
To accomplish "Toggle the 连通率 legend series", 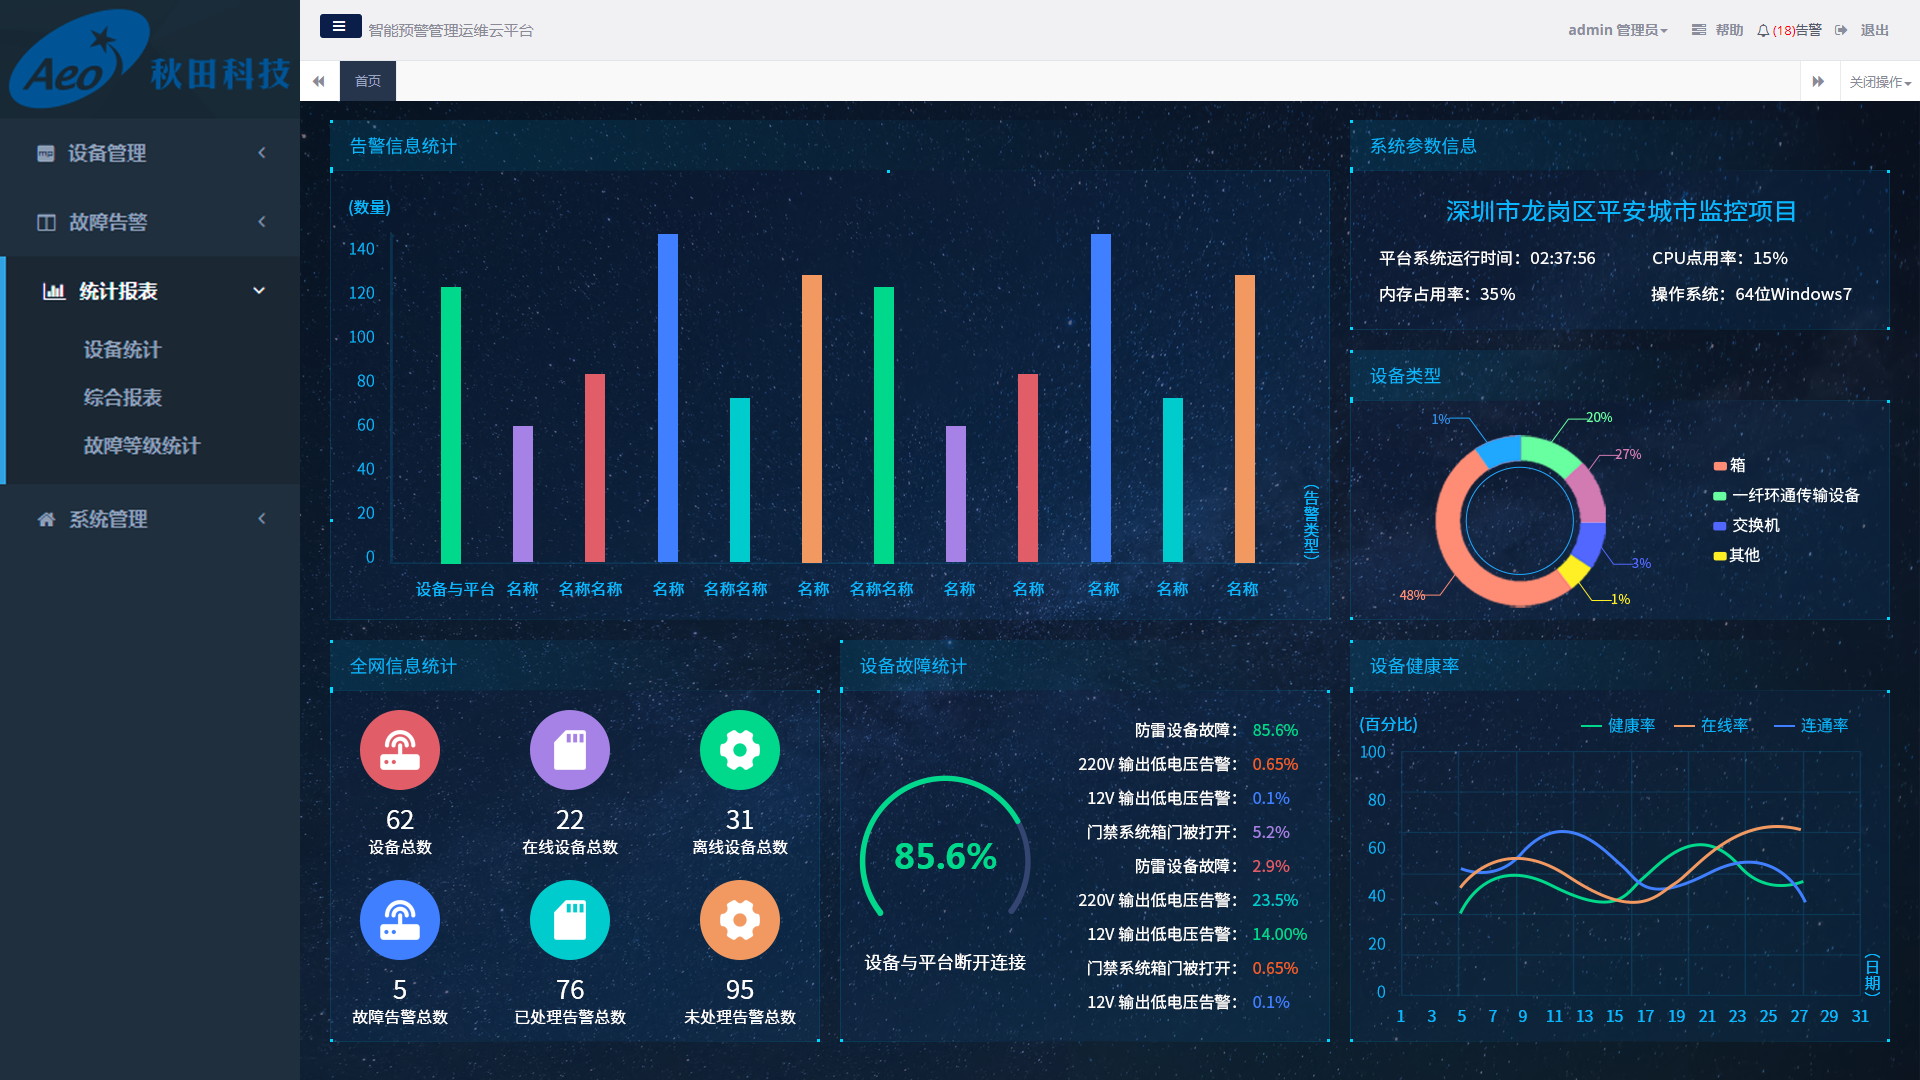I will tap(1811, 726).
